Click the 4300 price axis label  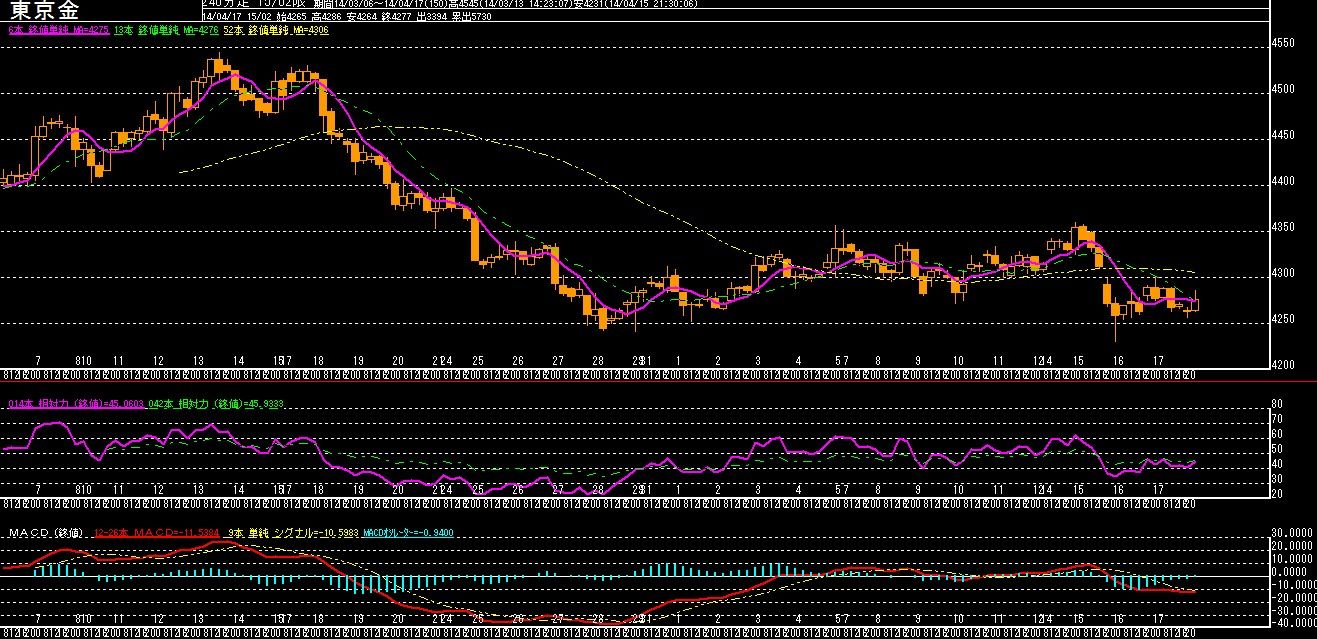[x=1284, y=273]
